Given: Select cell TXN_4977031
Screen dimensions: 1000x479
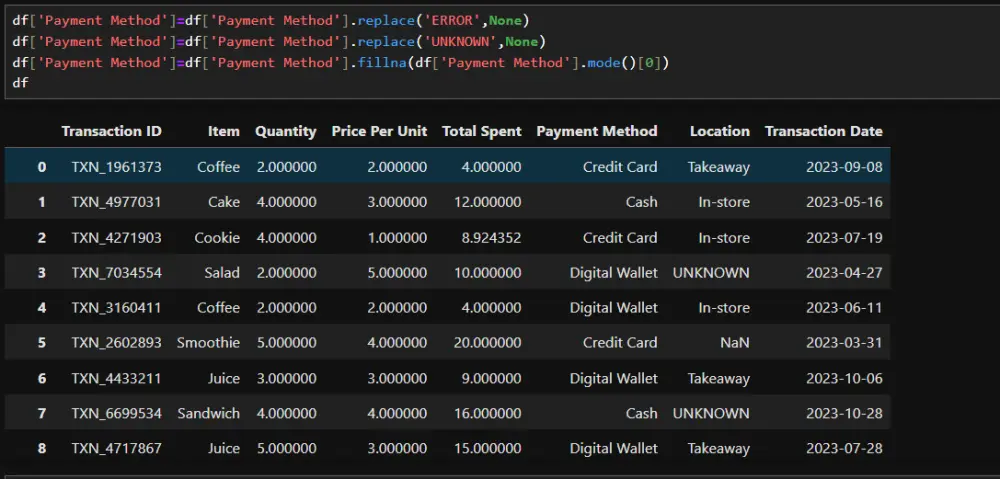Looking at the screenshot, I should point(117,202).
